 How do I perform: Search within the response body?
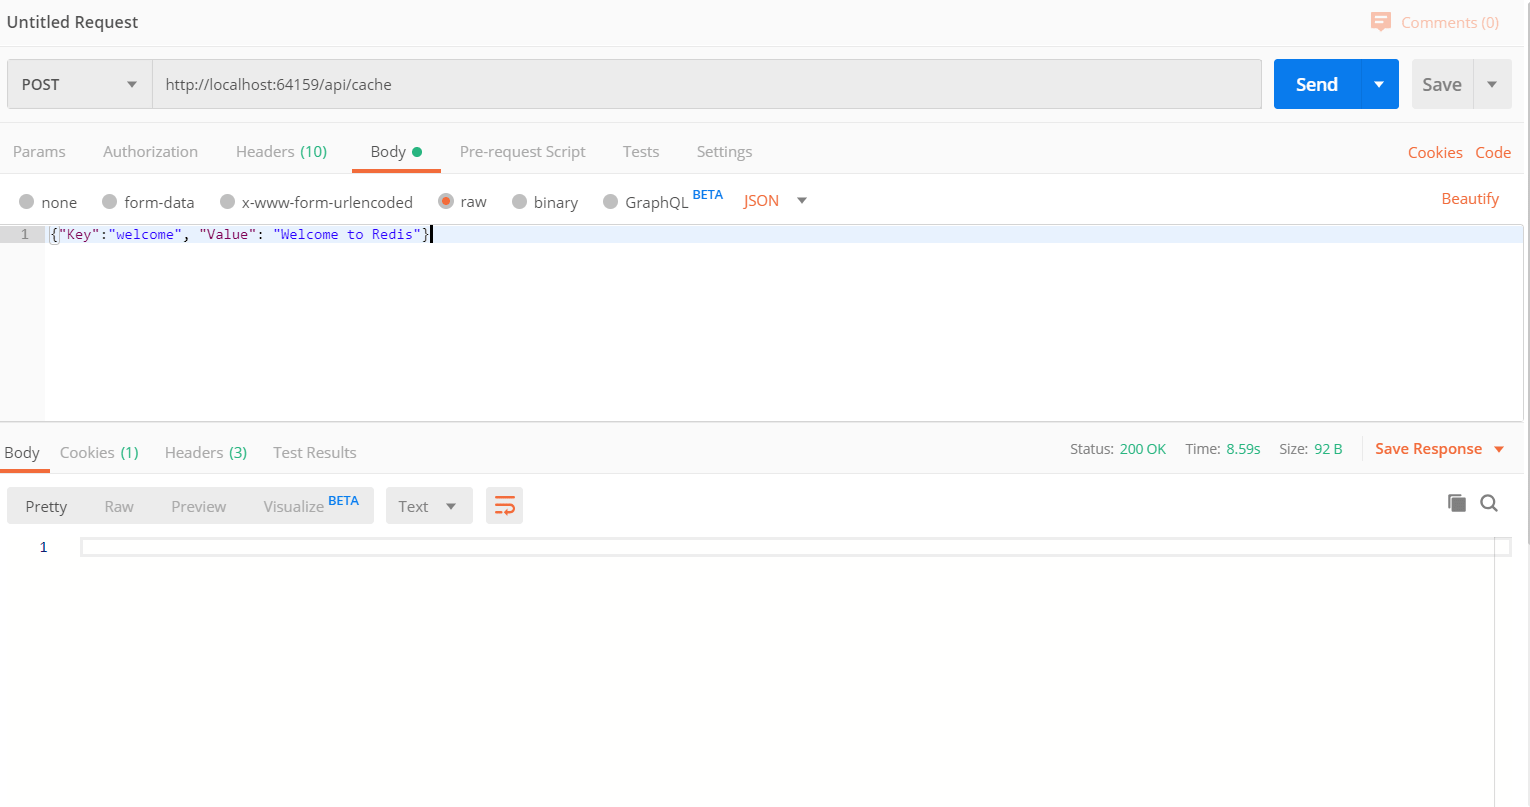pyautogui.click(x=1489, y=503)
